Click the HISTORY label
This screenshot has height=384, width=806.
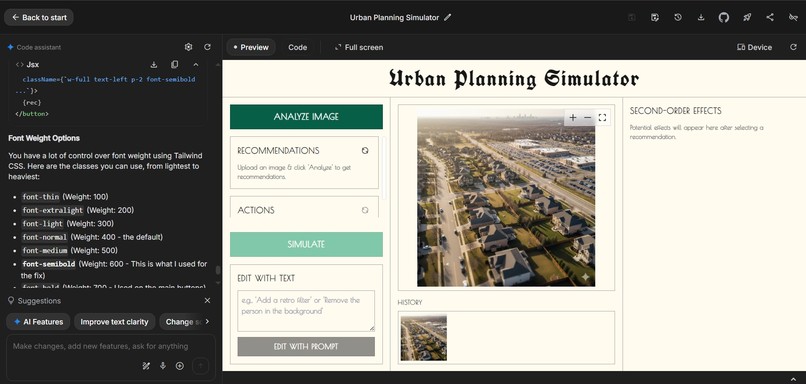(410, 302)
